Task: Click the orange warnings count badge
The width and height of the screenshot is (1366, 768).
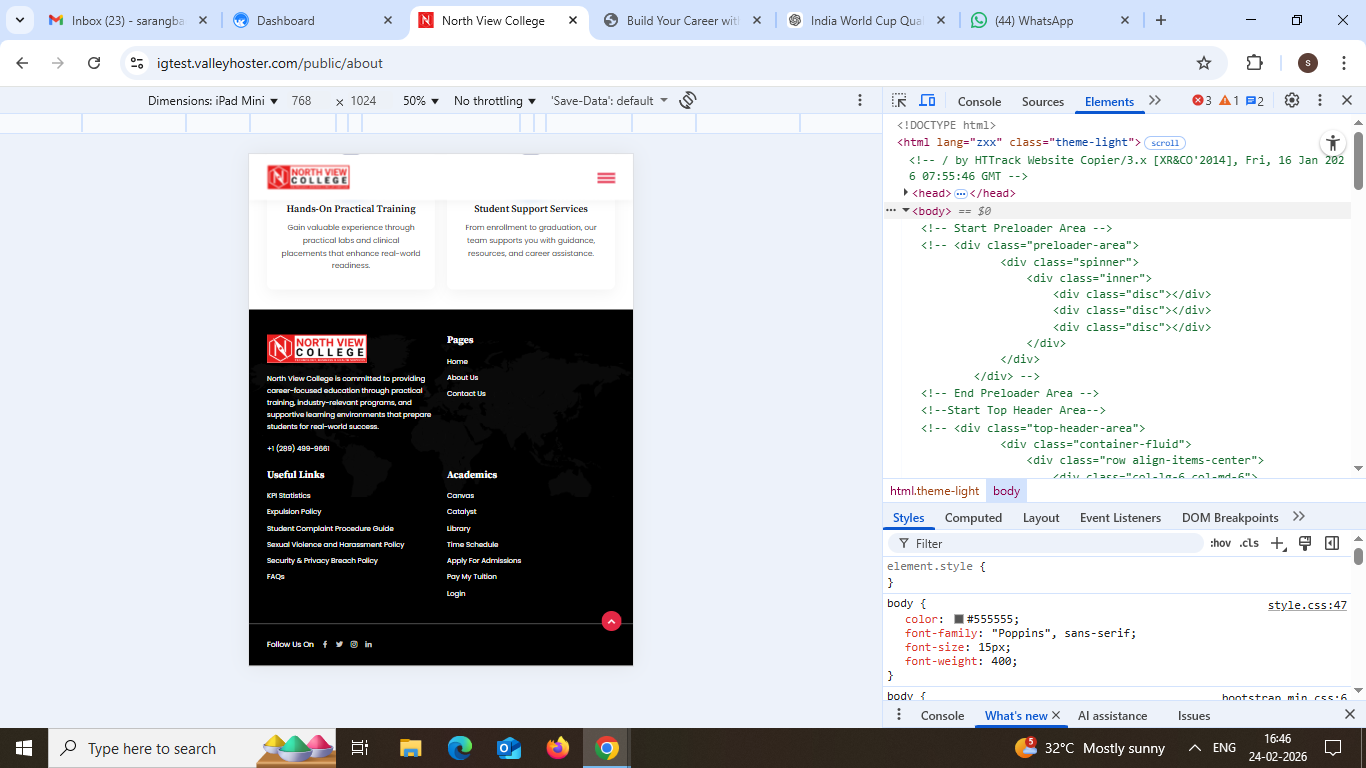Action: click(1229, 101)
